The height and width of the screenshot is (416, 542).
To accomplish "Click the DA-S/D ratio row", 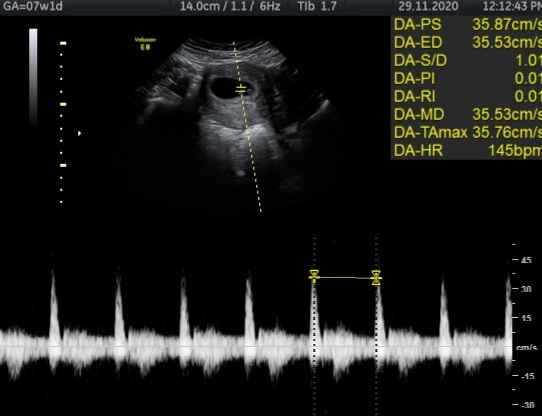I will 468,61.
